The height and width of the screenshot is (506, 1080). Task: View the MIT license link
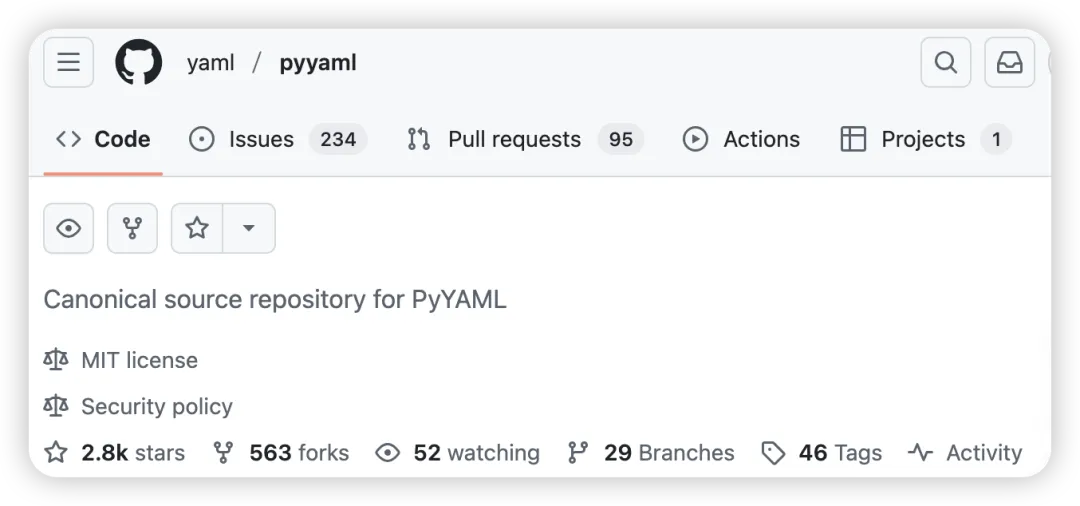click(139, 360)
